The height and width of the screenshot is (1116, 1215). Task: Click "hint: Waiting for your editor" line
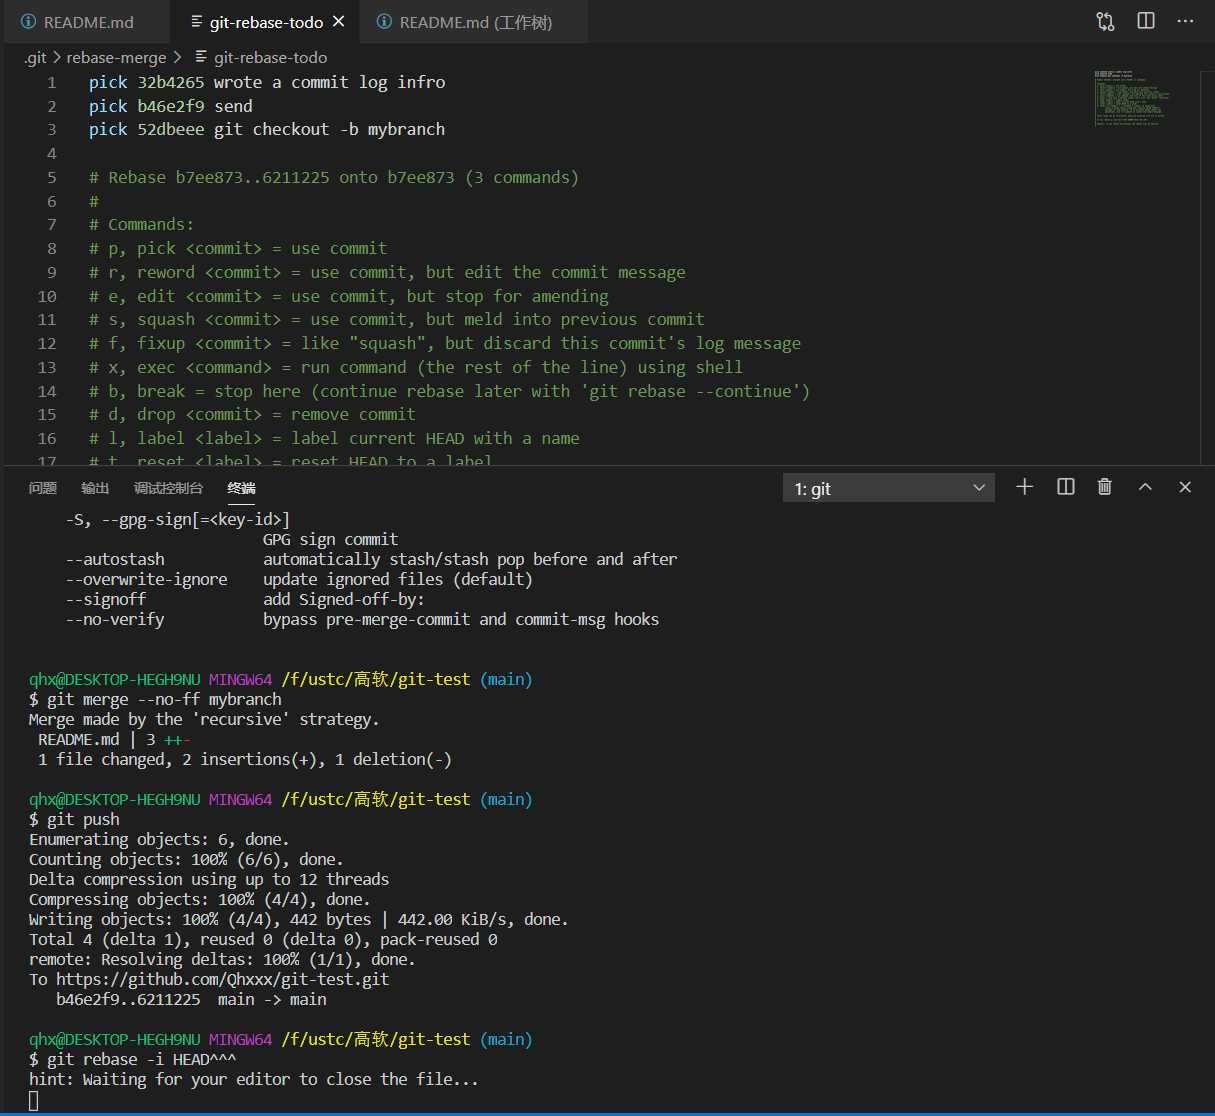click(x=254, y=1079)
